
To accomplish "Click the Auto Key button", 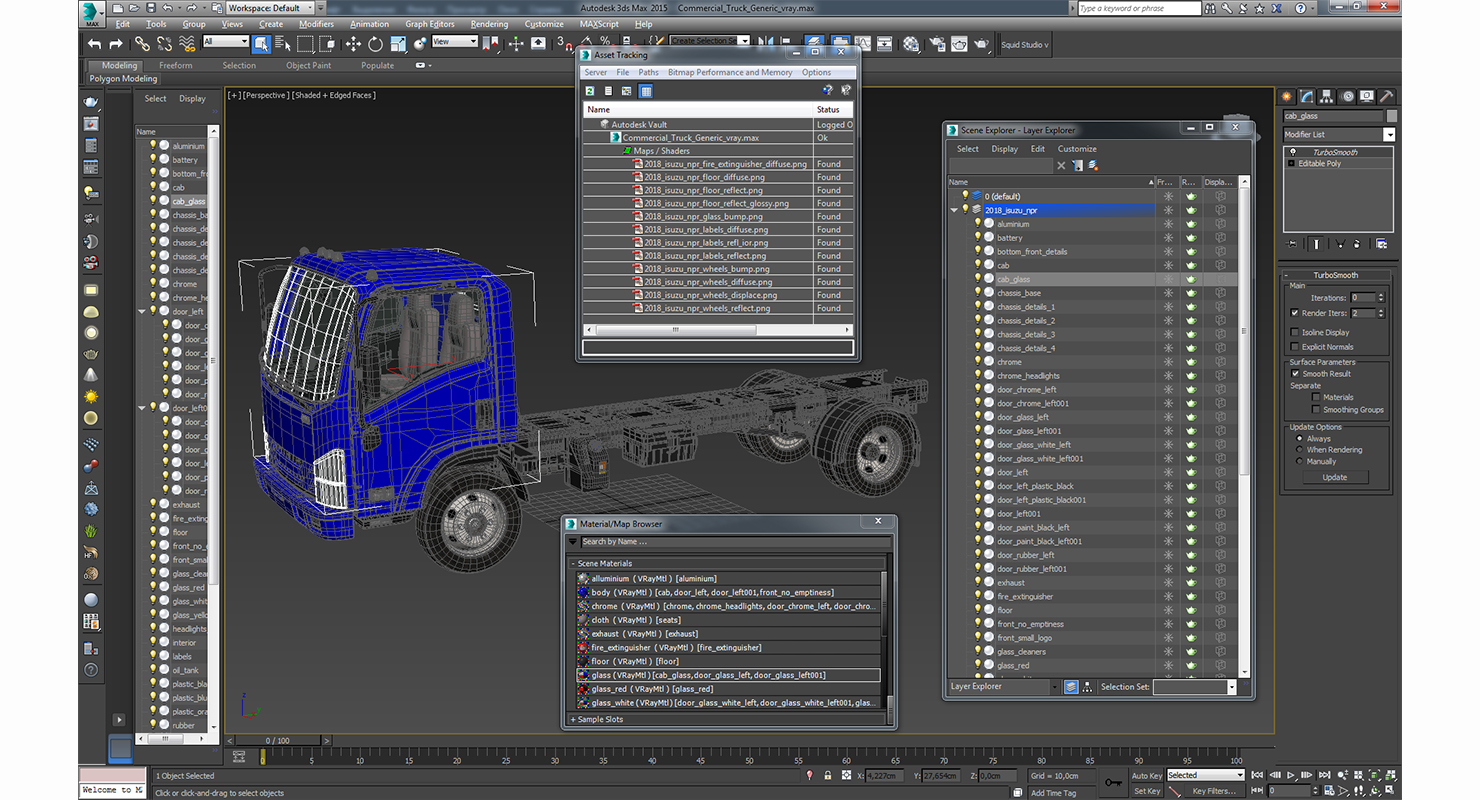I will point(1147,776).
